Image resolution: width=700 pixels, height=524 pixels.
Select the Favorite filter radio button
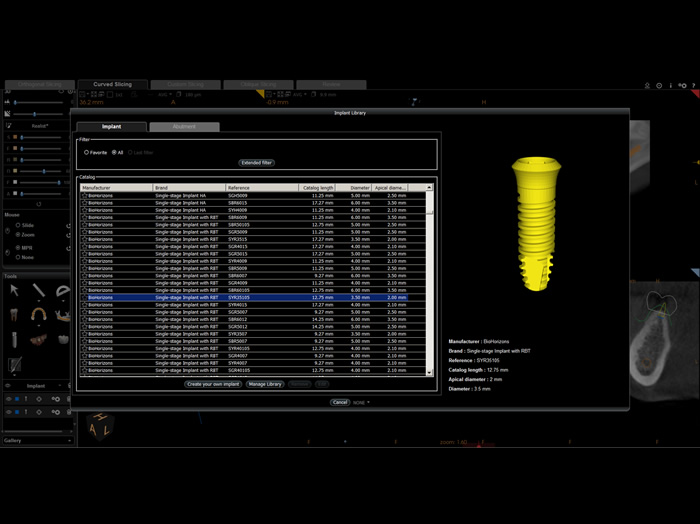coord(86,153)
